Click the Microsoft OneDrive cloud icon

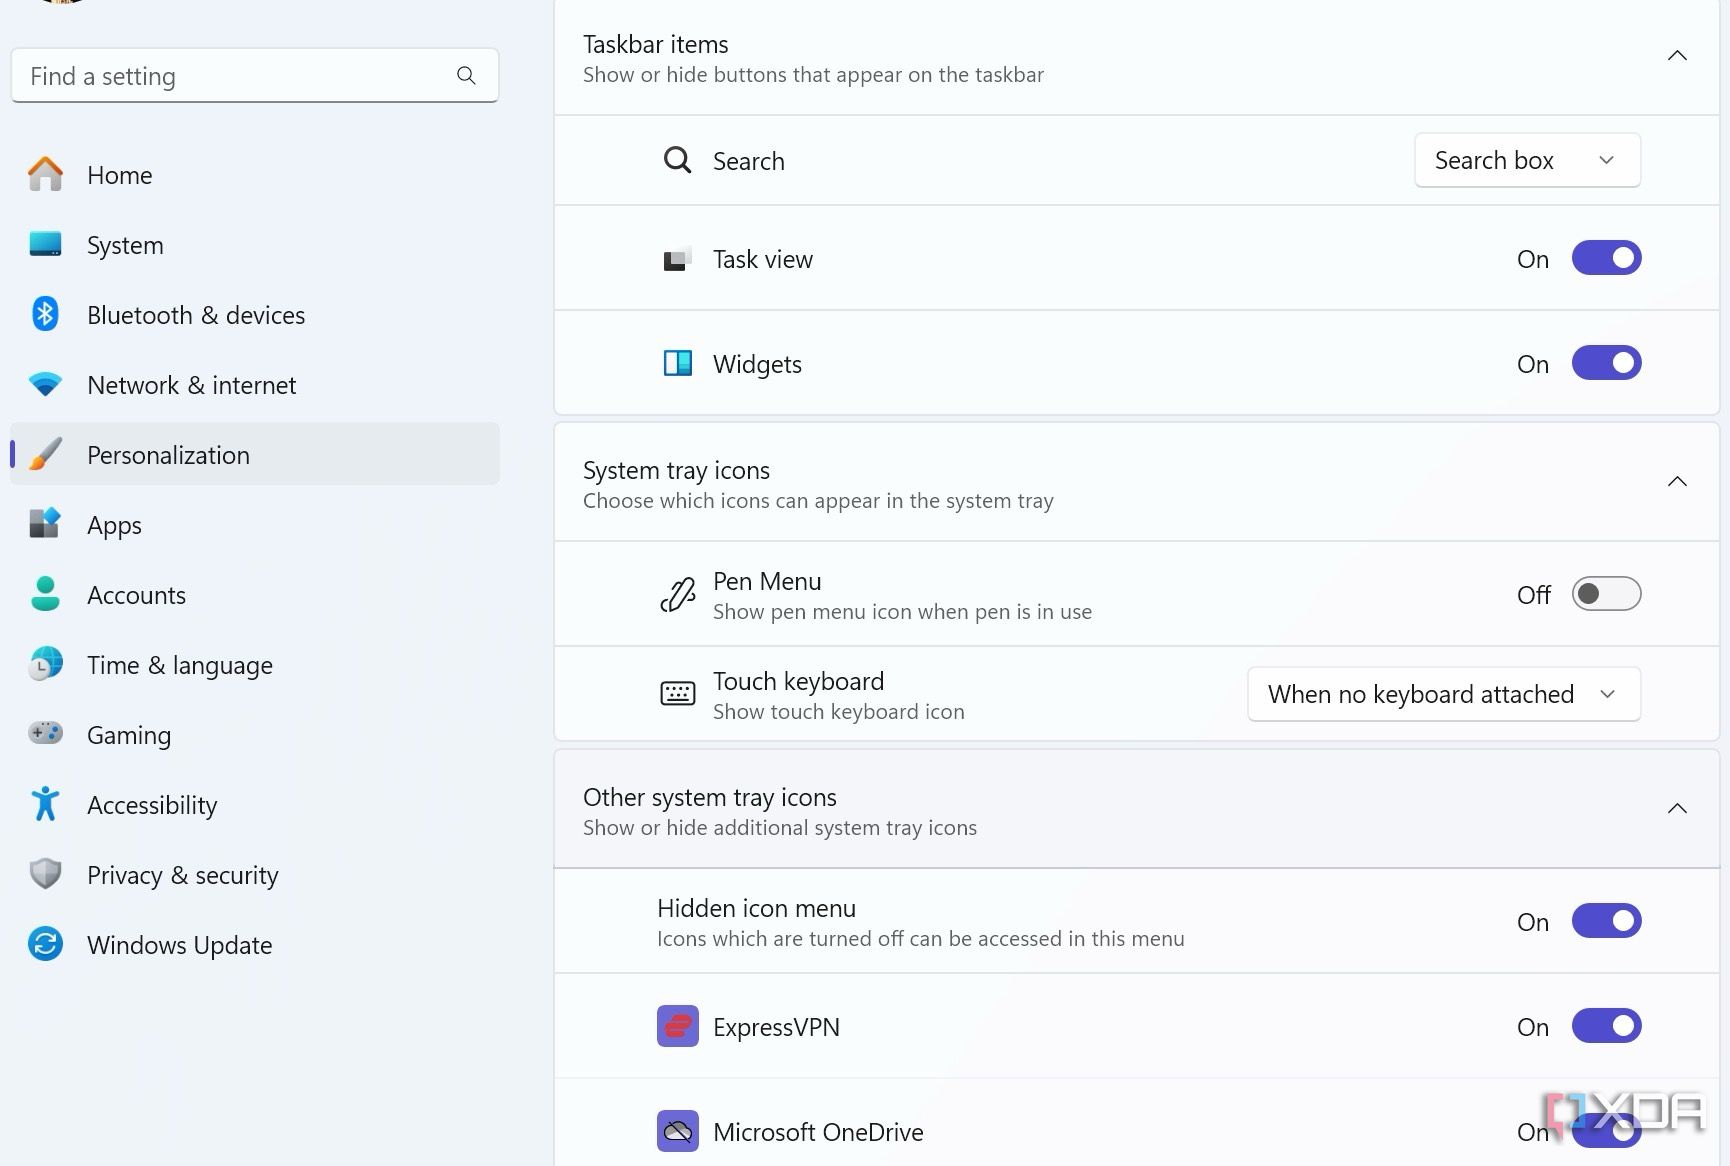(677, 1131)
